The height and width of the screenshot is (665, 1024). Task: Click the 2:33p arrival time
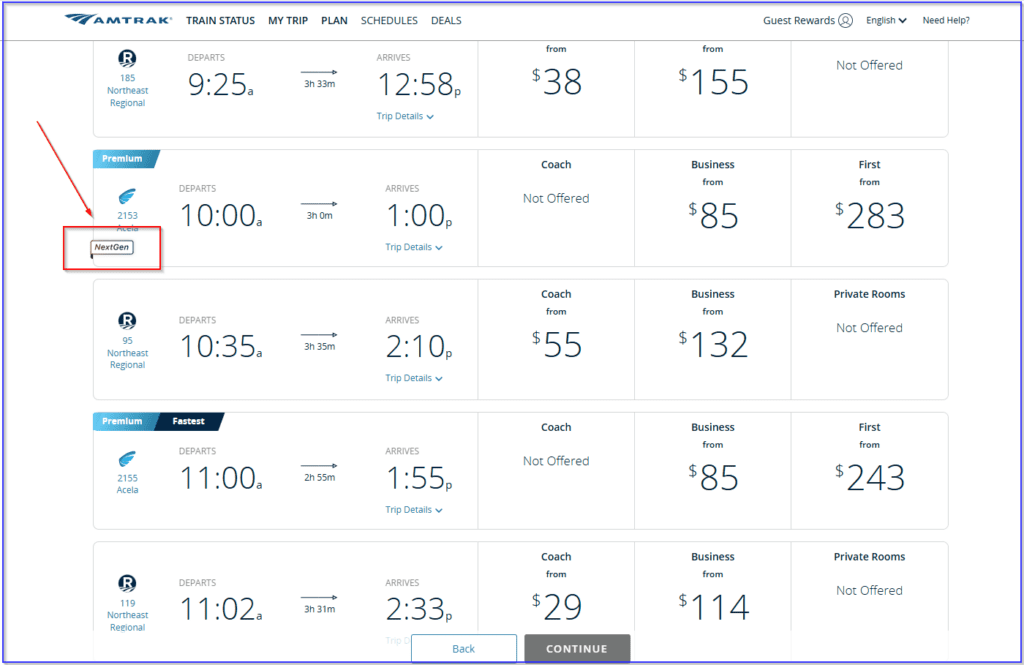point(419,609)
